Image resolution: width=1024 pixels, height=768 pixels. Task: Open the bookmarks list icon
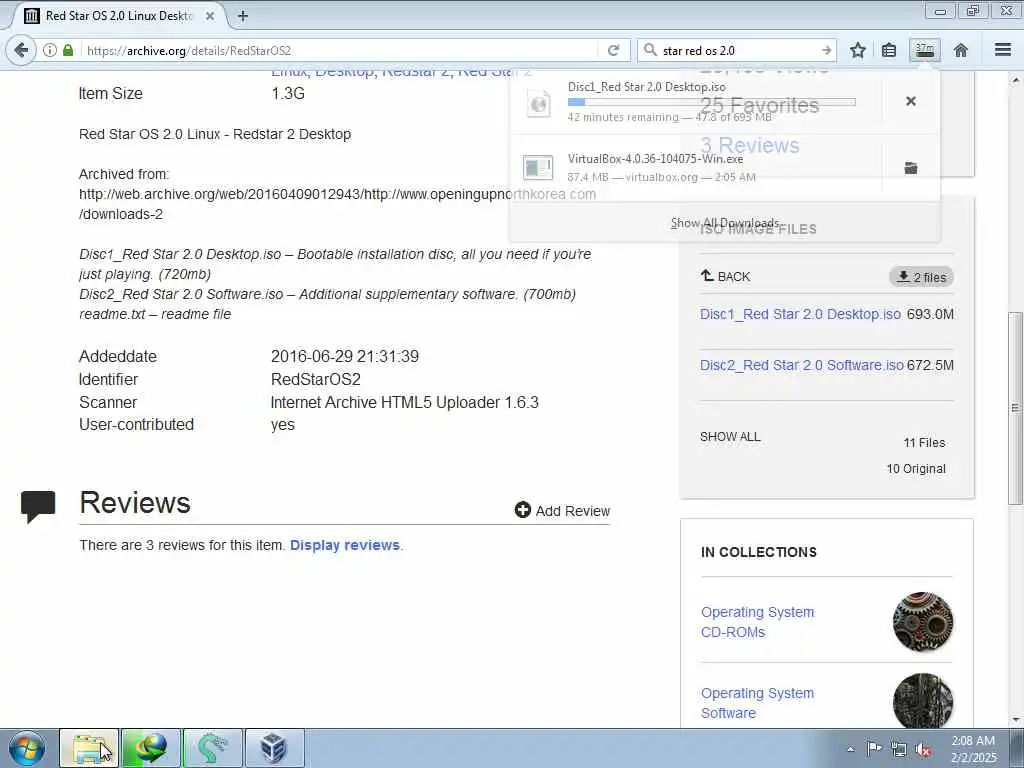(889, 50)
